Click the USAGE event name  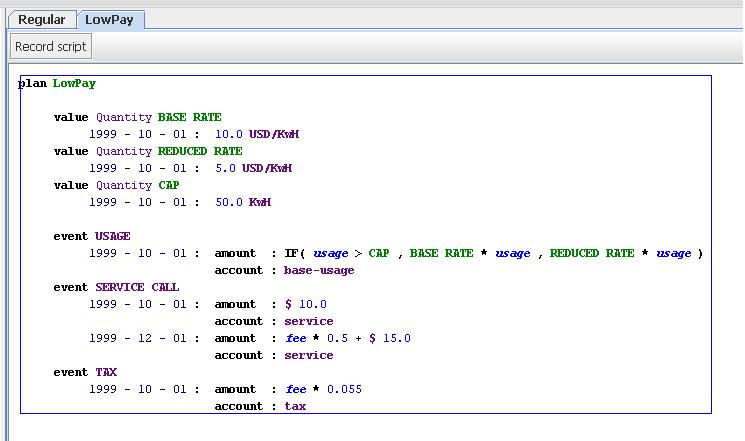(112, 237)
